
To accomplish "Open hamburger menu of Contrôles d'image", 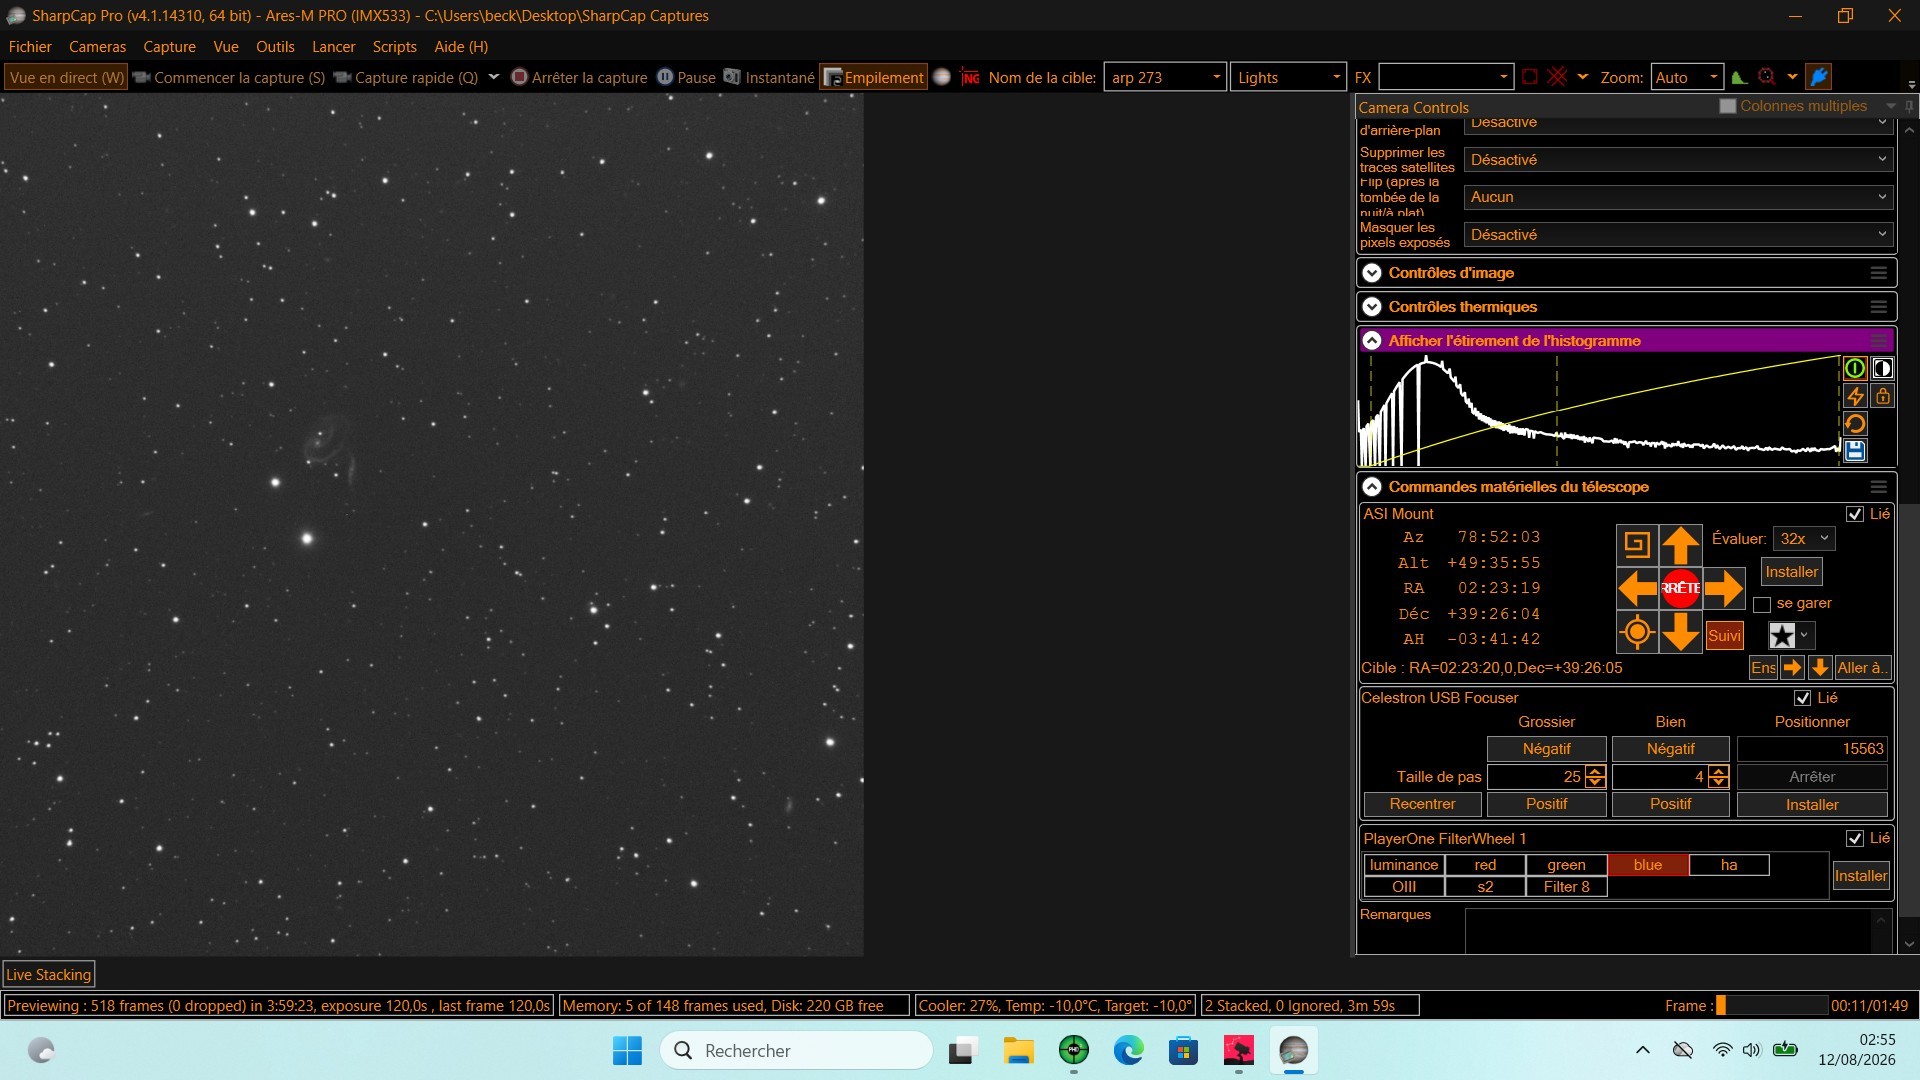I will coord(1879,273).
